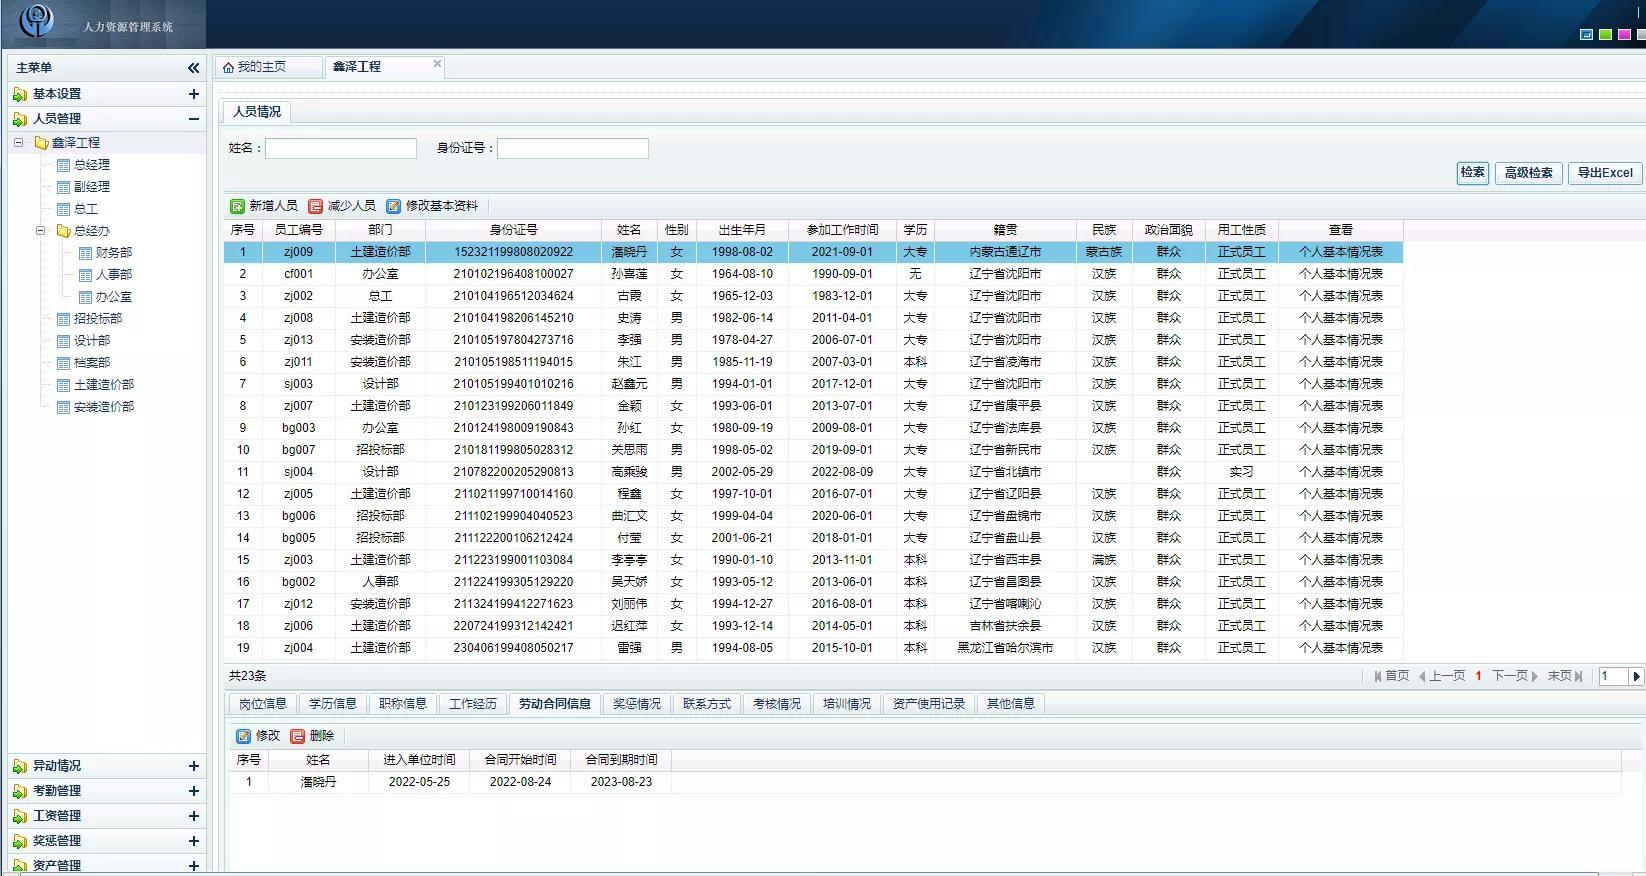Click the 修改 edit icon in contract panel
Screen dimensions: 1646x876
(x=243, y=736)
